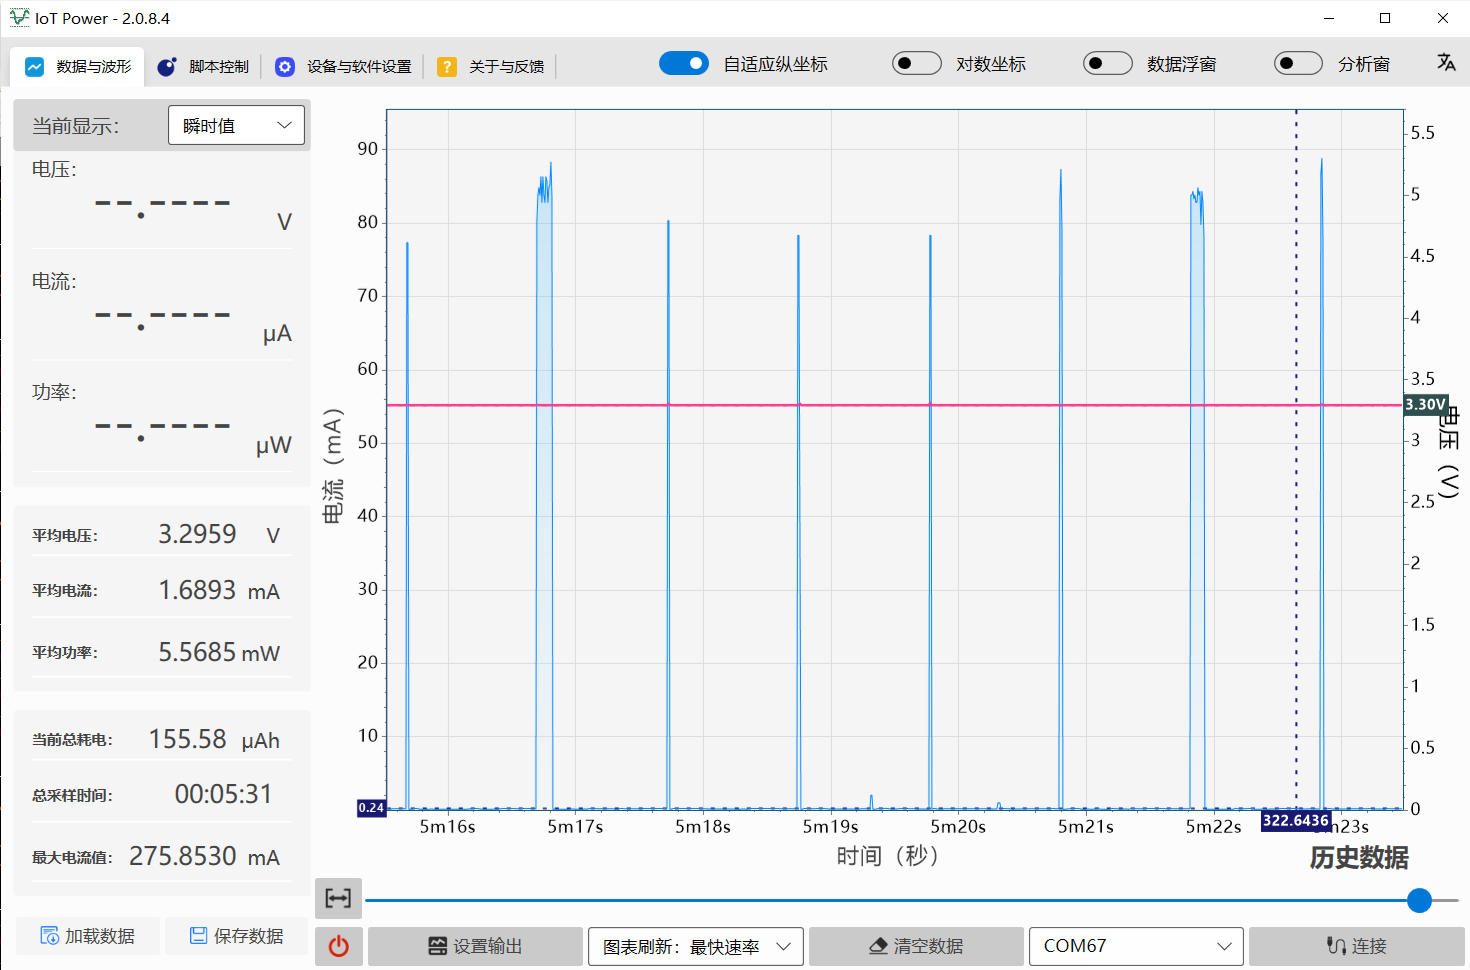Open the 设备与软件设置 tab
1470x970 pixels.
click(343, 66)
